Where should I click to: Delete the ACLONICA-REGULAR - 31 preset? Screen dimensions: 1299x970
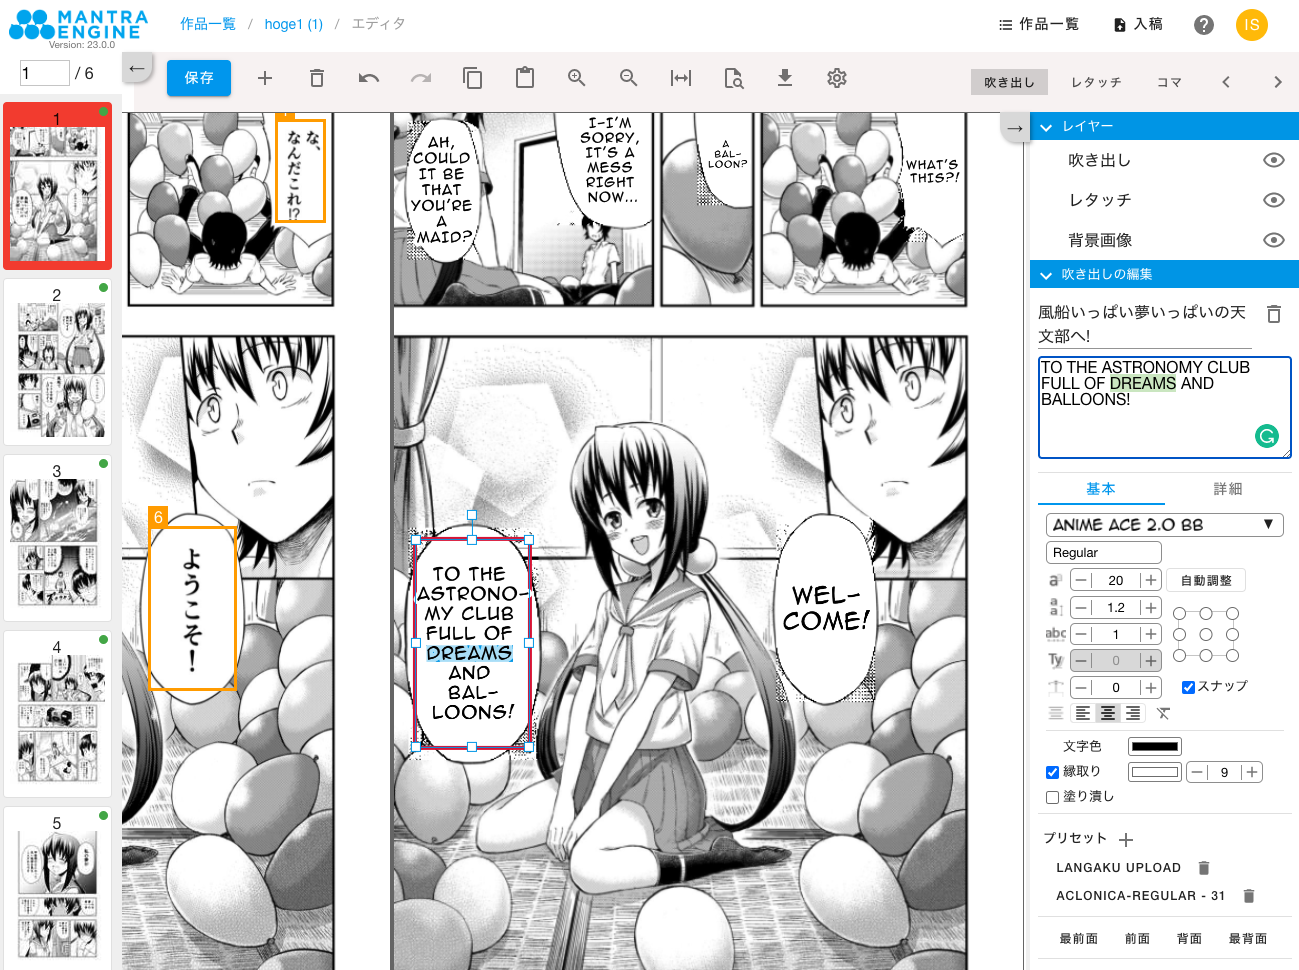pyautogui.click(x=1248, y=896)
